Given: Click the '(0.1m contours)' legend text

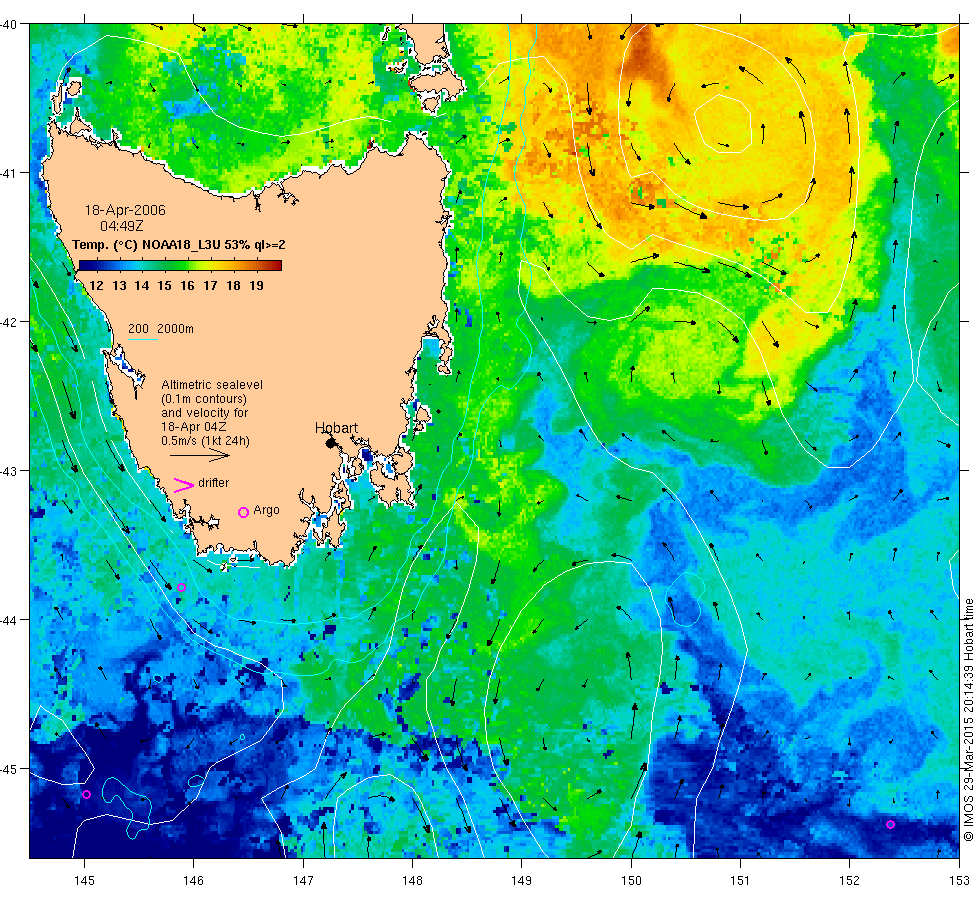Looking at the screenshot, I should 204,399.
